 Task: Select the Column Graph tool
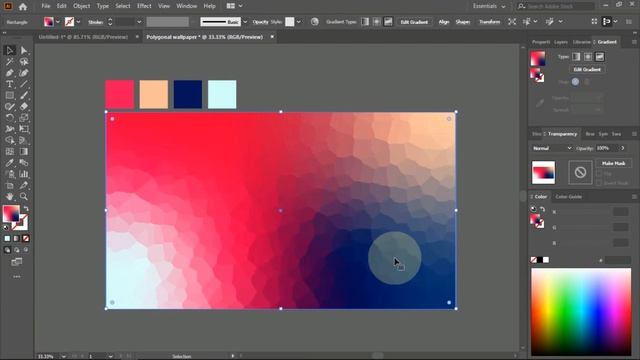pos(24,174)
